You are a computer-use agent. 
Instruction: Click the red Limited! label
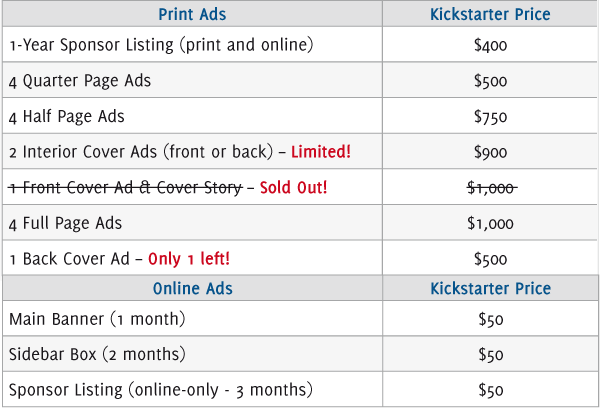pos(321,152)
